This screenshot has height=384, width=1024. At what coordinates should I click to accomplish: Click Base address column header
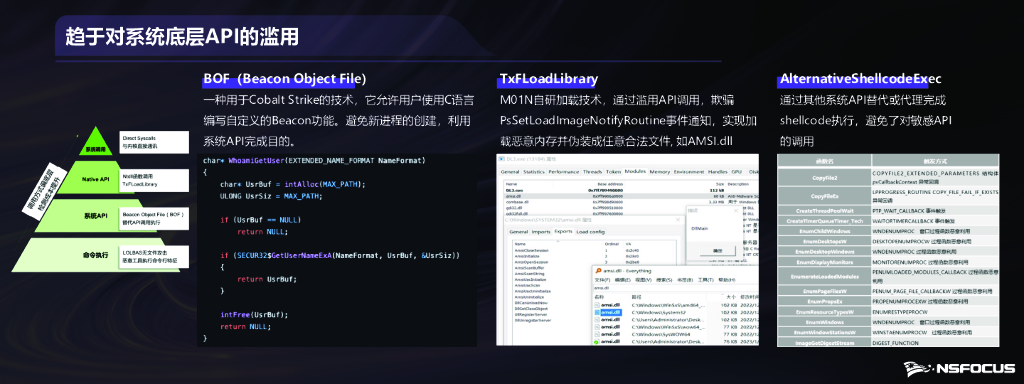tap(610, 184)
